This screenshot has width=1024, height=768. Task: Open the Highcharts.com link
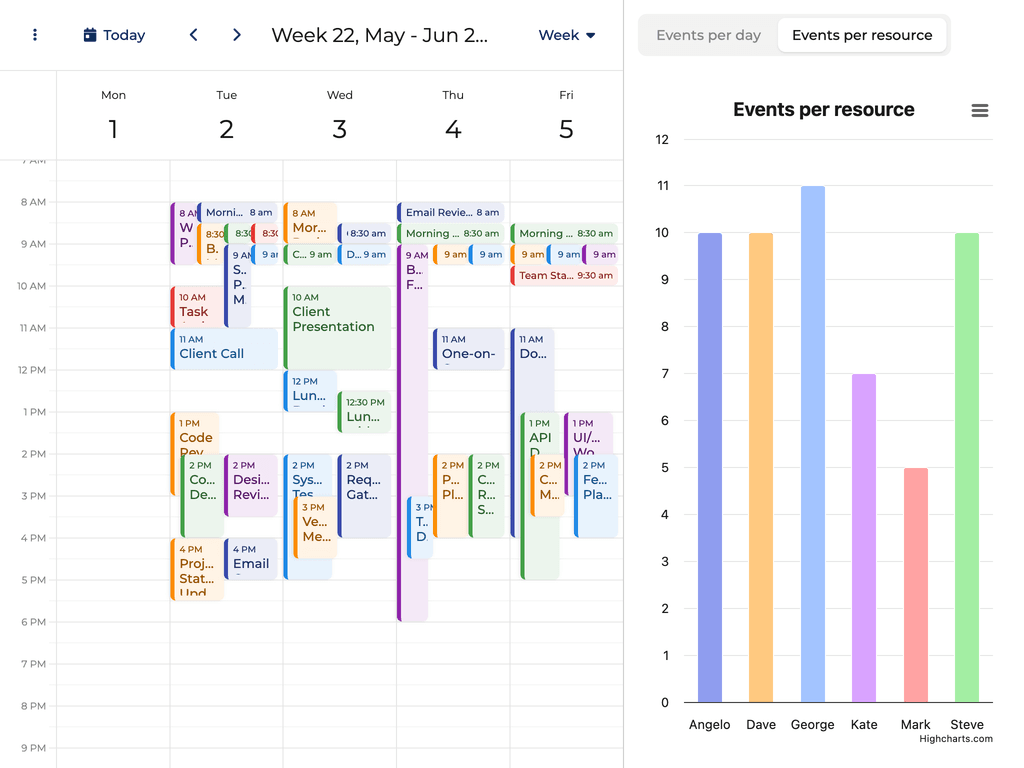[x=955, y=737]
